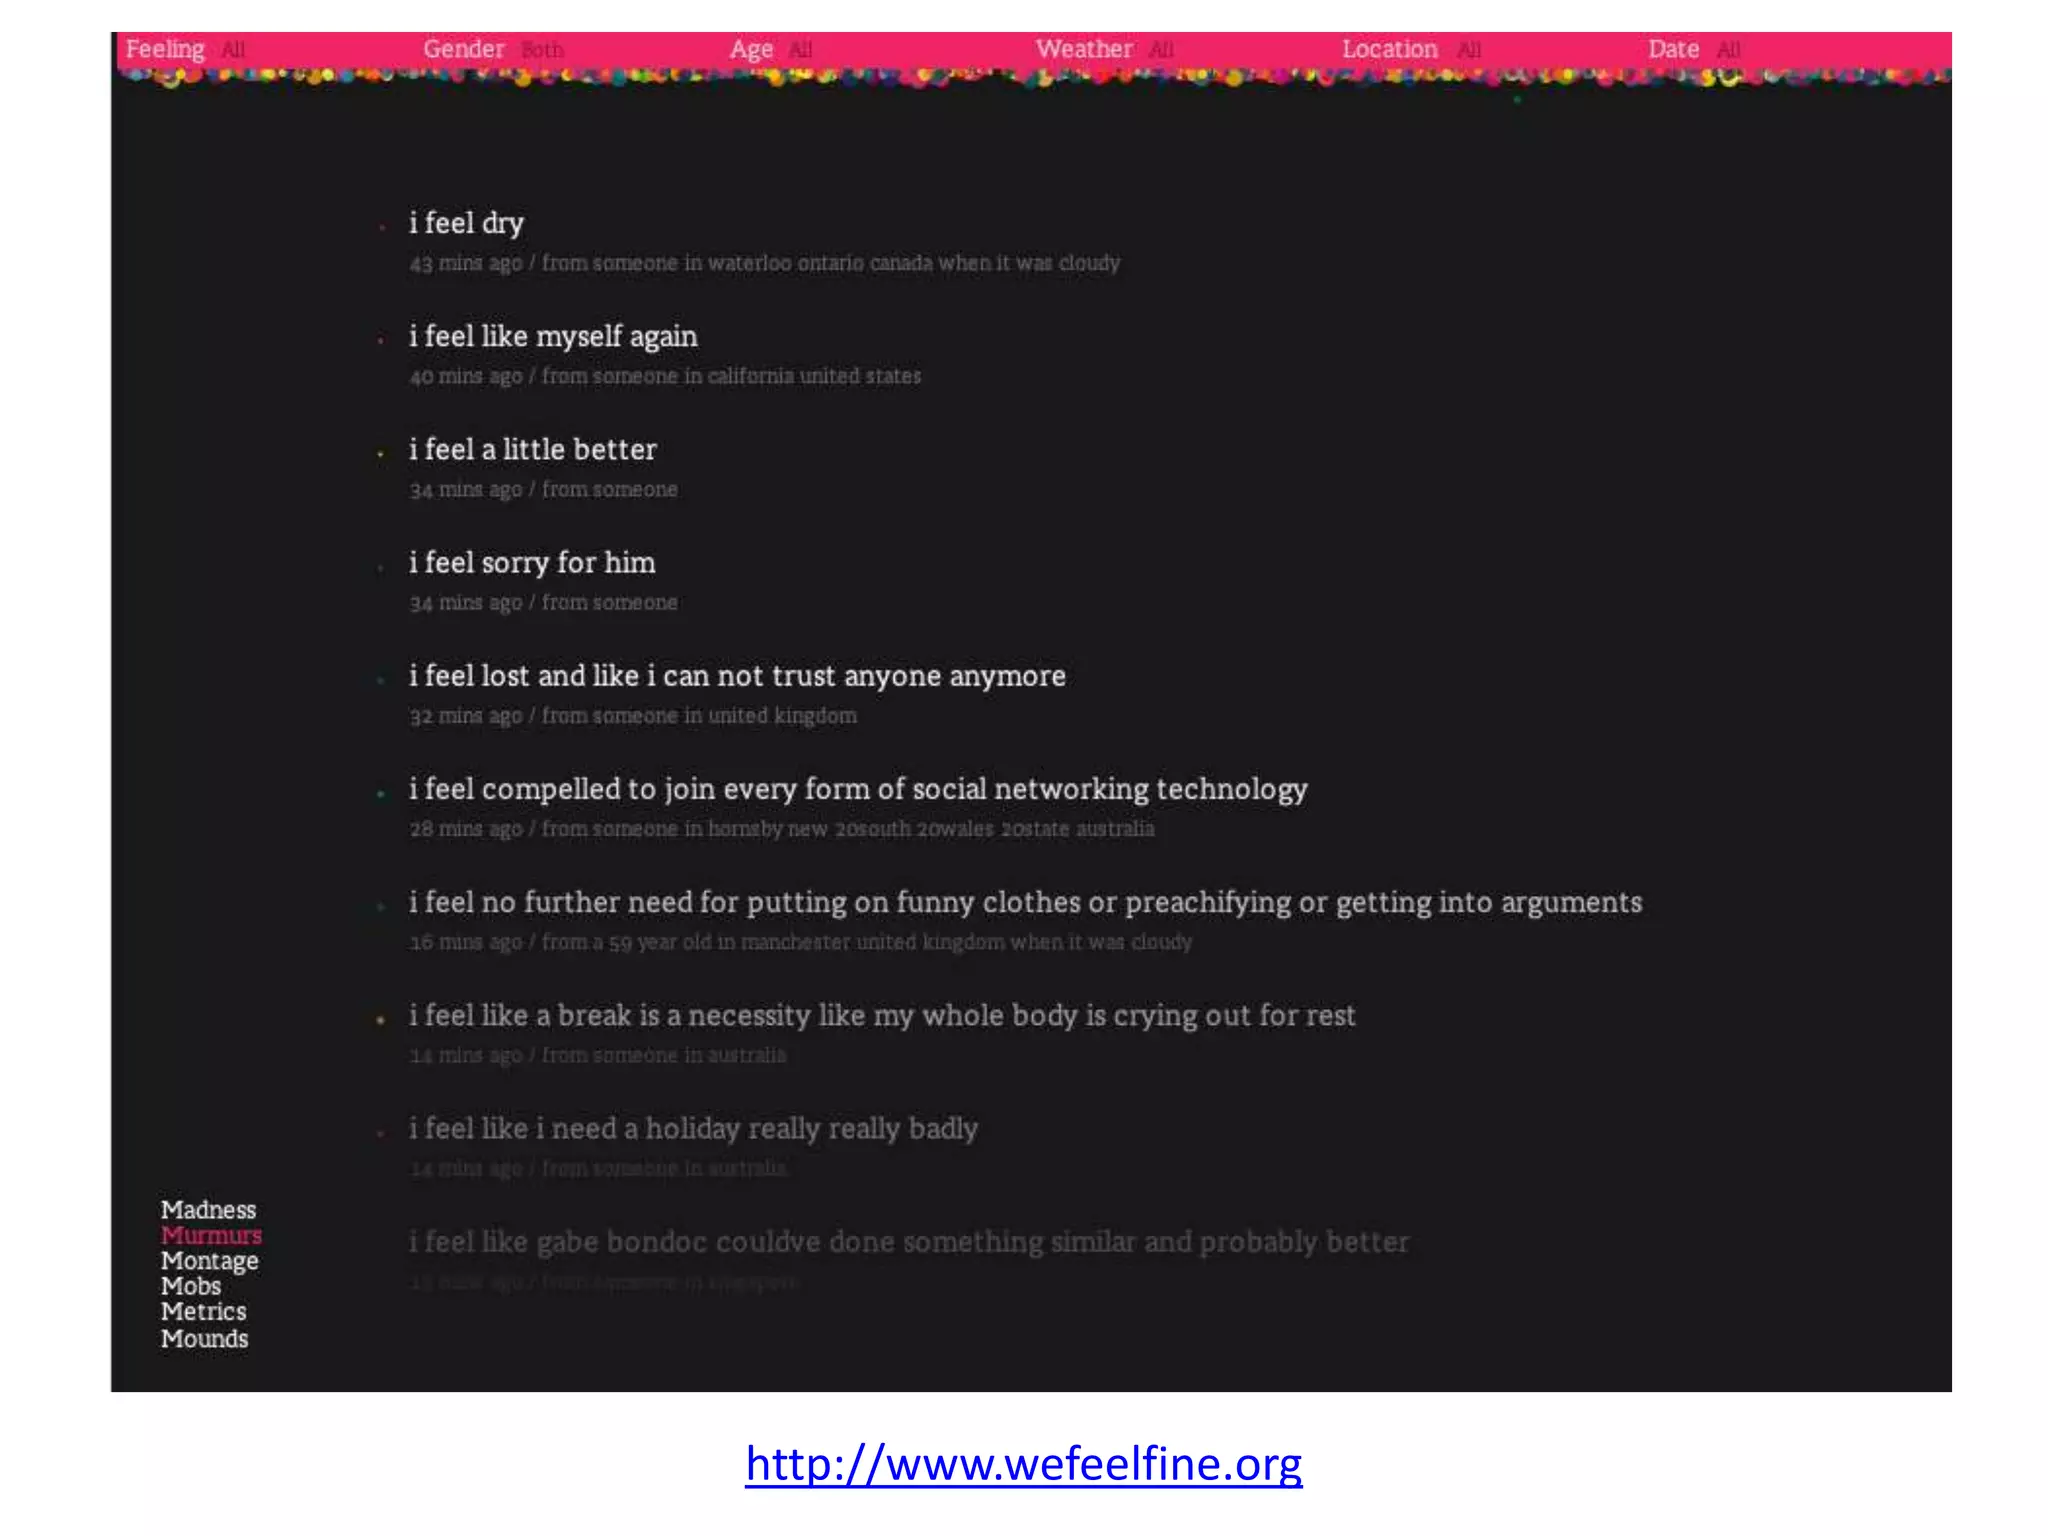Click the red dot beside the holiday sentence
The height and width of the screenshot is (1536, 2048).
click(x=381, y=1133)
